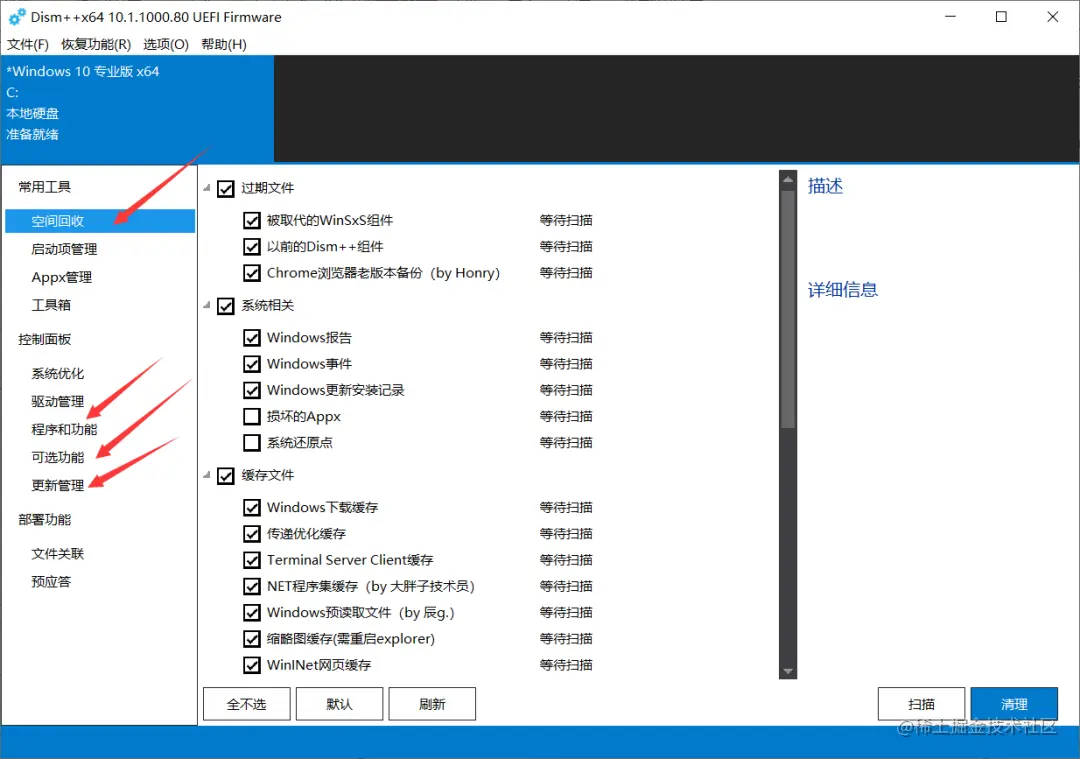
Task: Start scanning with the 扫描 button
Action: (922, 704)
